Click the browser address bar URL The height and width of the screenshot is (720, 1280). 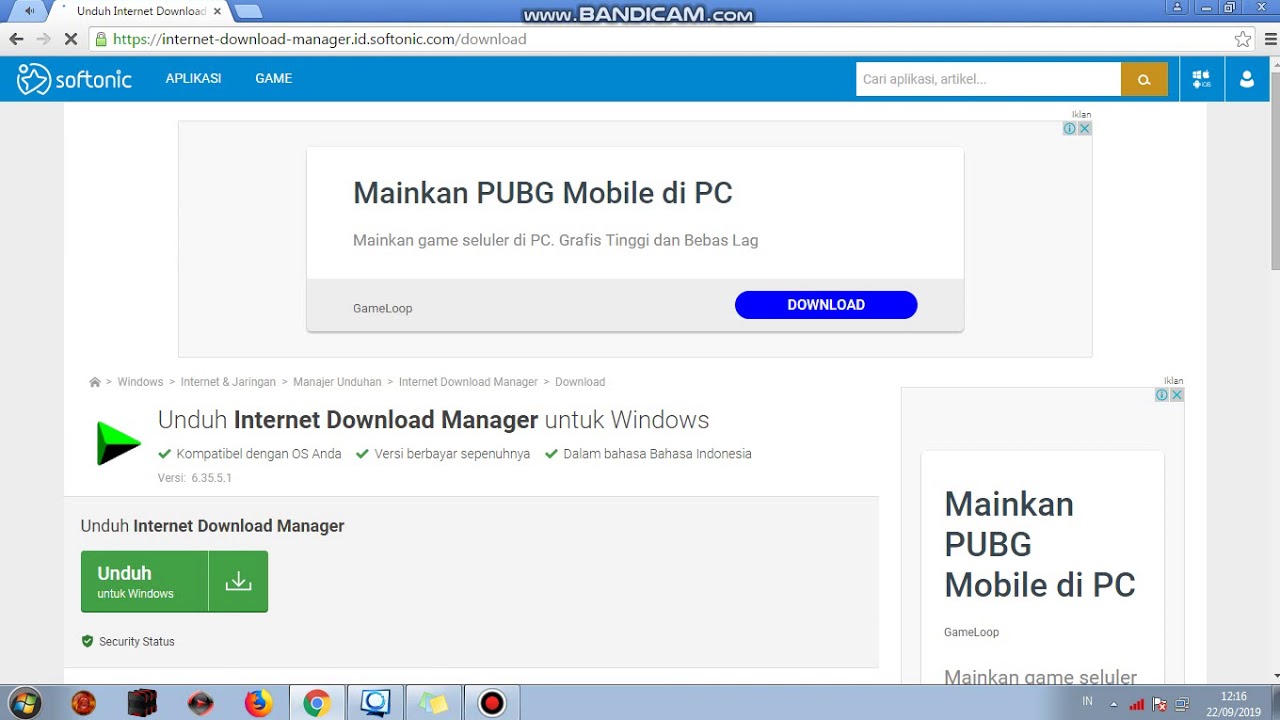tap(320, 40)
